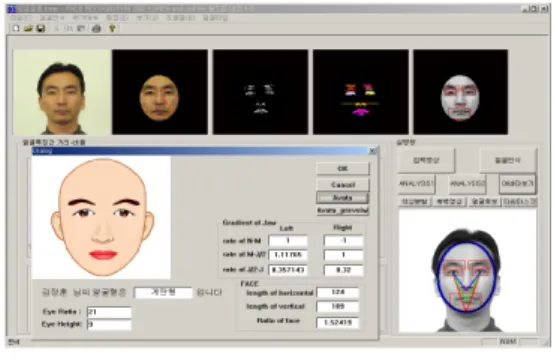Click the 'Eye Ratio :' label
The height and width of the screenshot is (360, 554).
pos(62,312)
